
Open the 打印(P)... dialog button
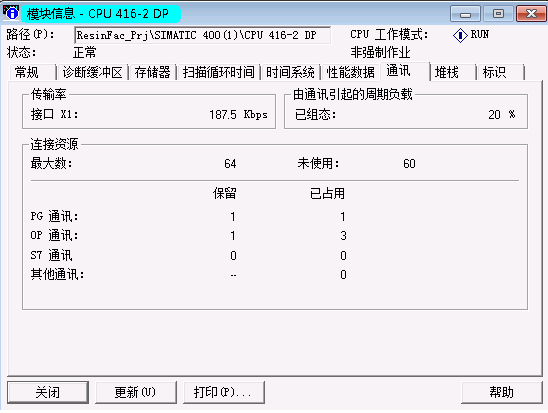[224, 392]
